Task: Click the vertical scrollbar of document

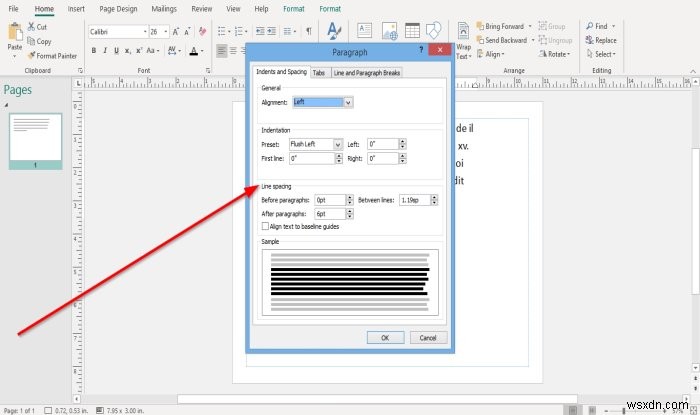Action: (x=695, y=220)
